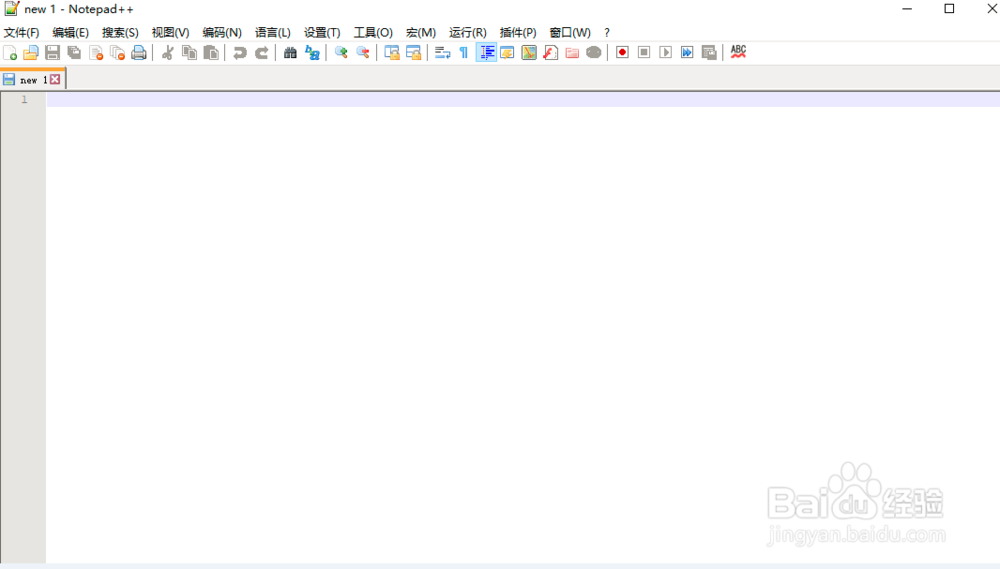1000x569 pixels.
Task: Maximize the Notepad++ window
Action: (x=949, y=9)
